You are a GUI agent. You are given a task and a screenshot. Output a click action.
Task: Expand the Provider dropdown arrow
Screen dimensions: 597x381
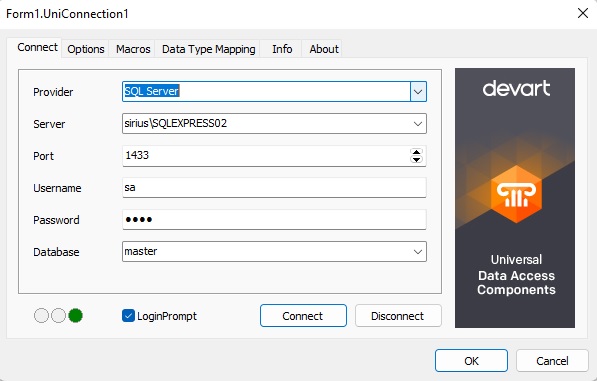click(418, 92)
